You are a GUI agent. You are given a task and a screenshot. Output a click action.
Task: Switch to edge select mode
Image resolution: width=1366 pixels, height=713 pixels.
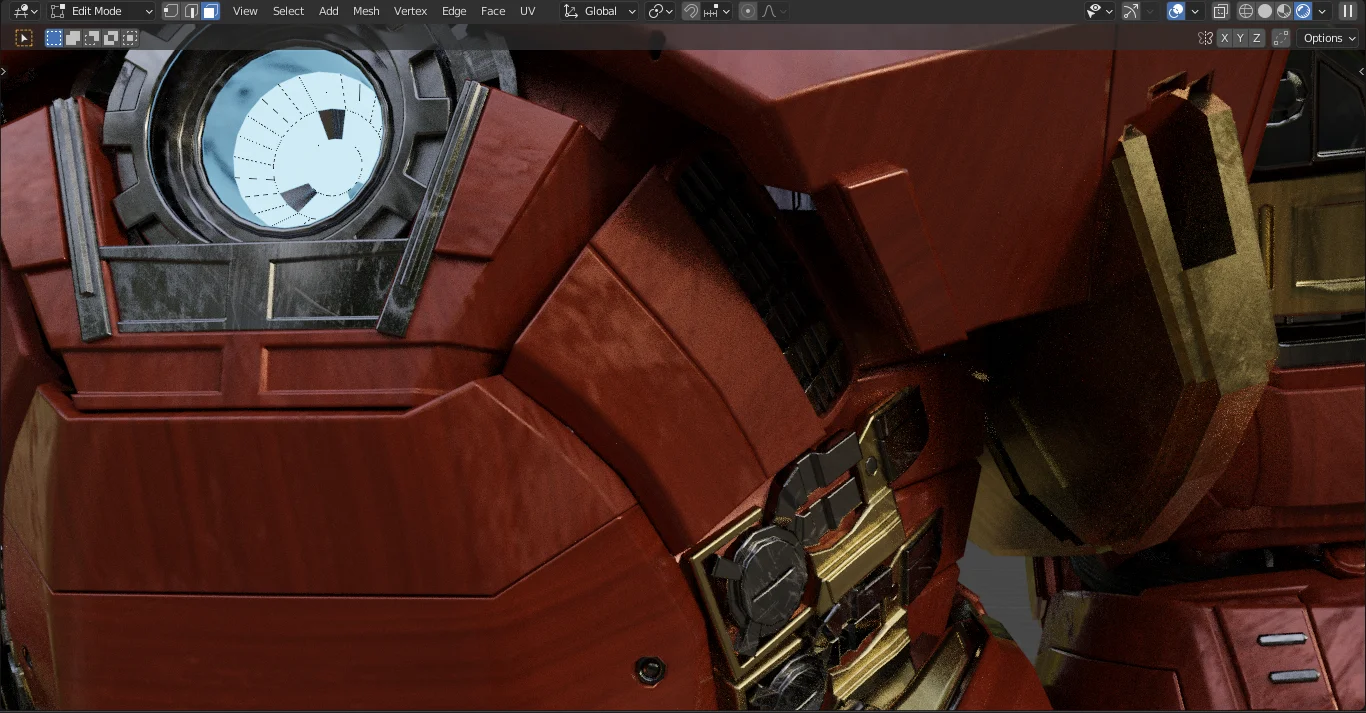pyautogui.click(x=190, y=11)
